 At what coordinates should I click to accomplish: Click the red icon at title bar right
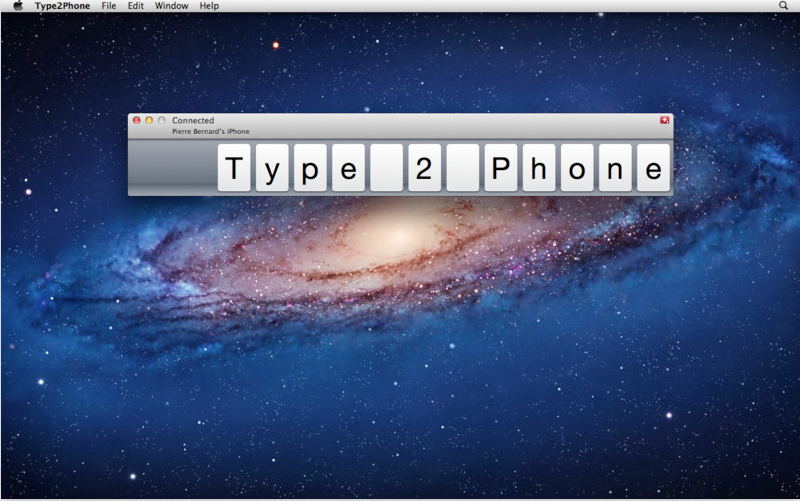pyautogui.click(x=664, y=120)
